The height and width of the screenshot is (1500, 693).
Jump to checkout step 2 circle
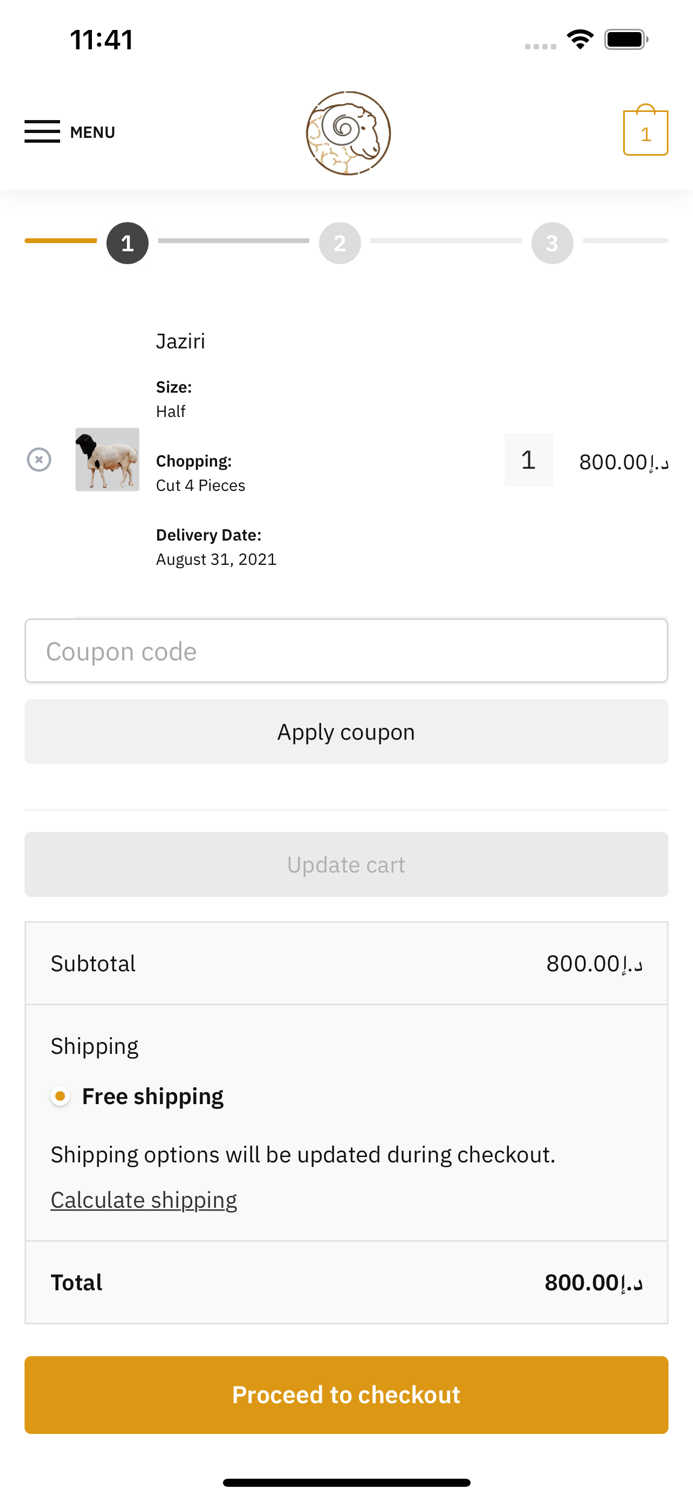tap(340, 243)
